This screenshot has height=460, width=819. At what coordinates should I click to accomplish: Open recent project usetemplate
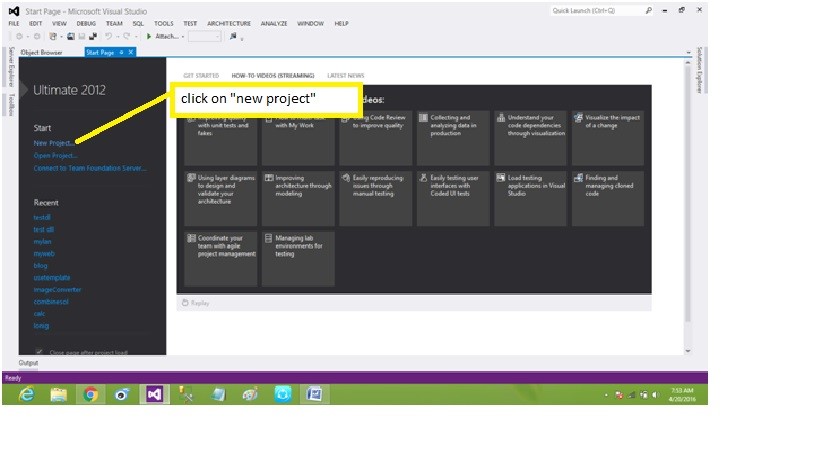[52, 278]
